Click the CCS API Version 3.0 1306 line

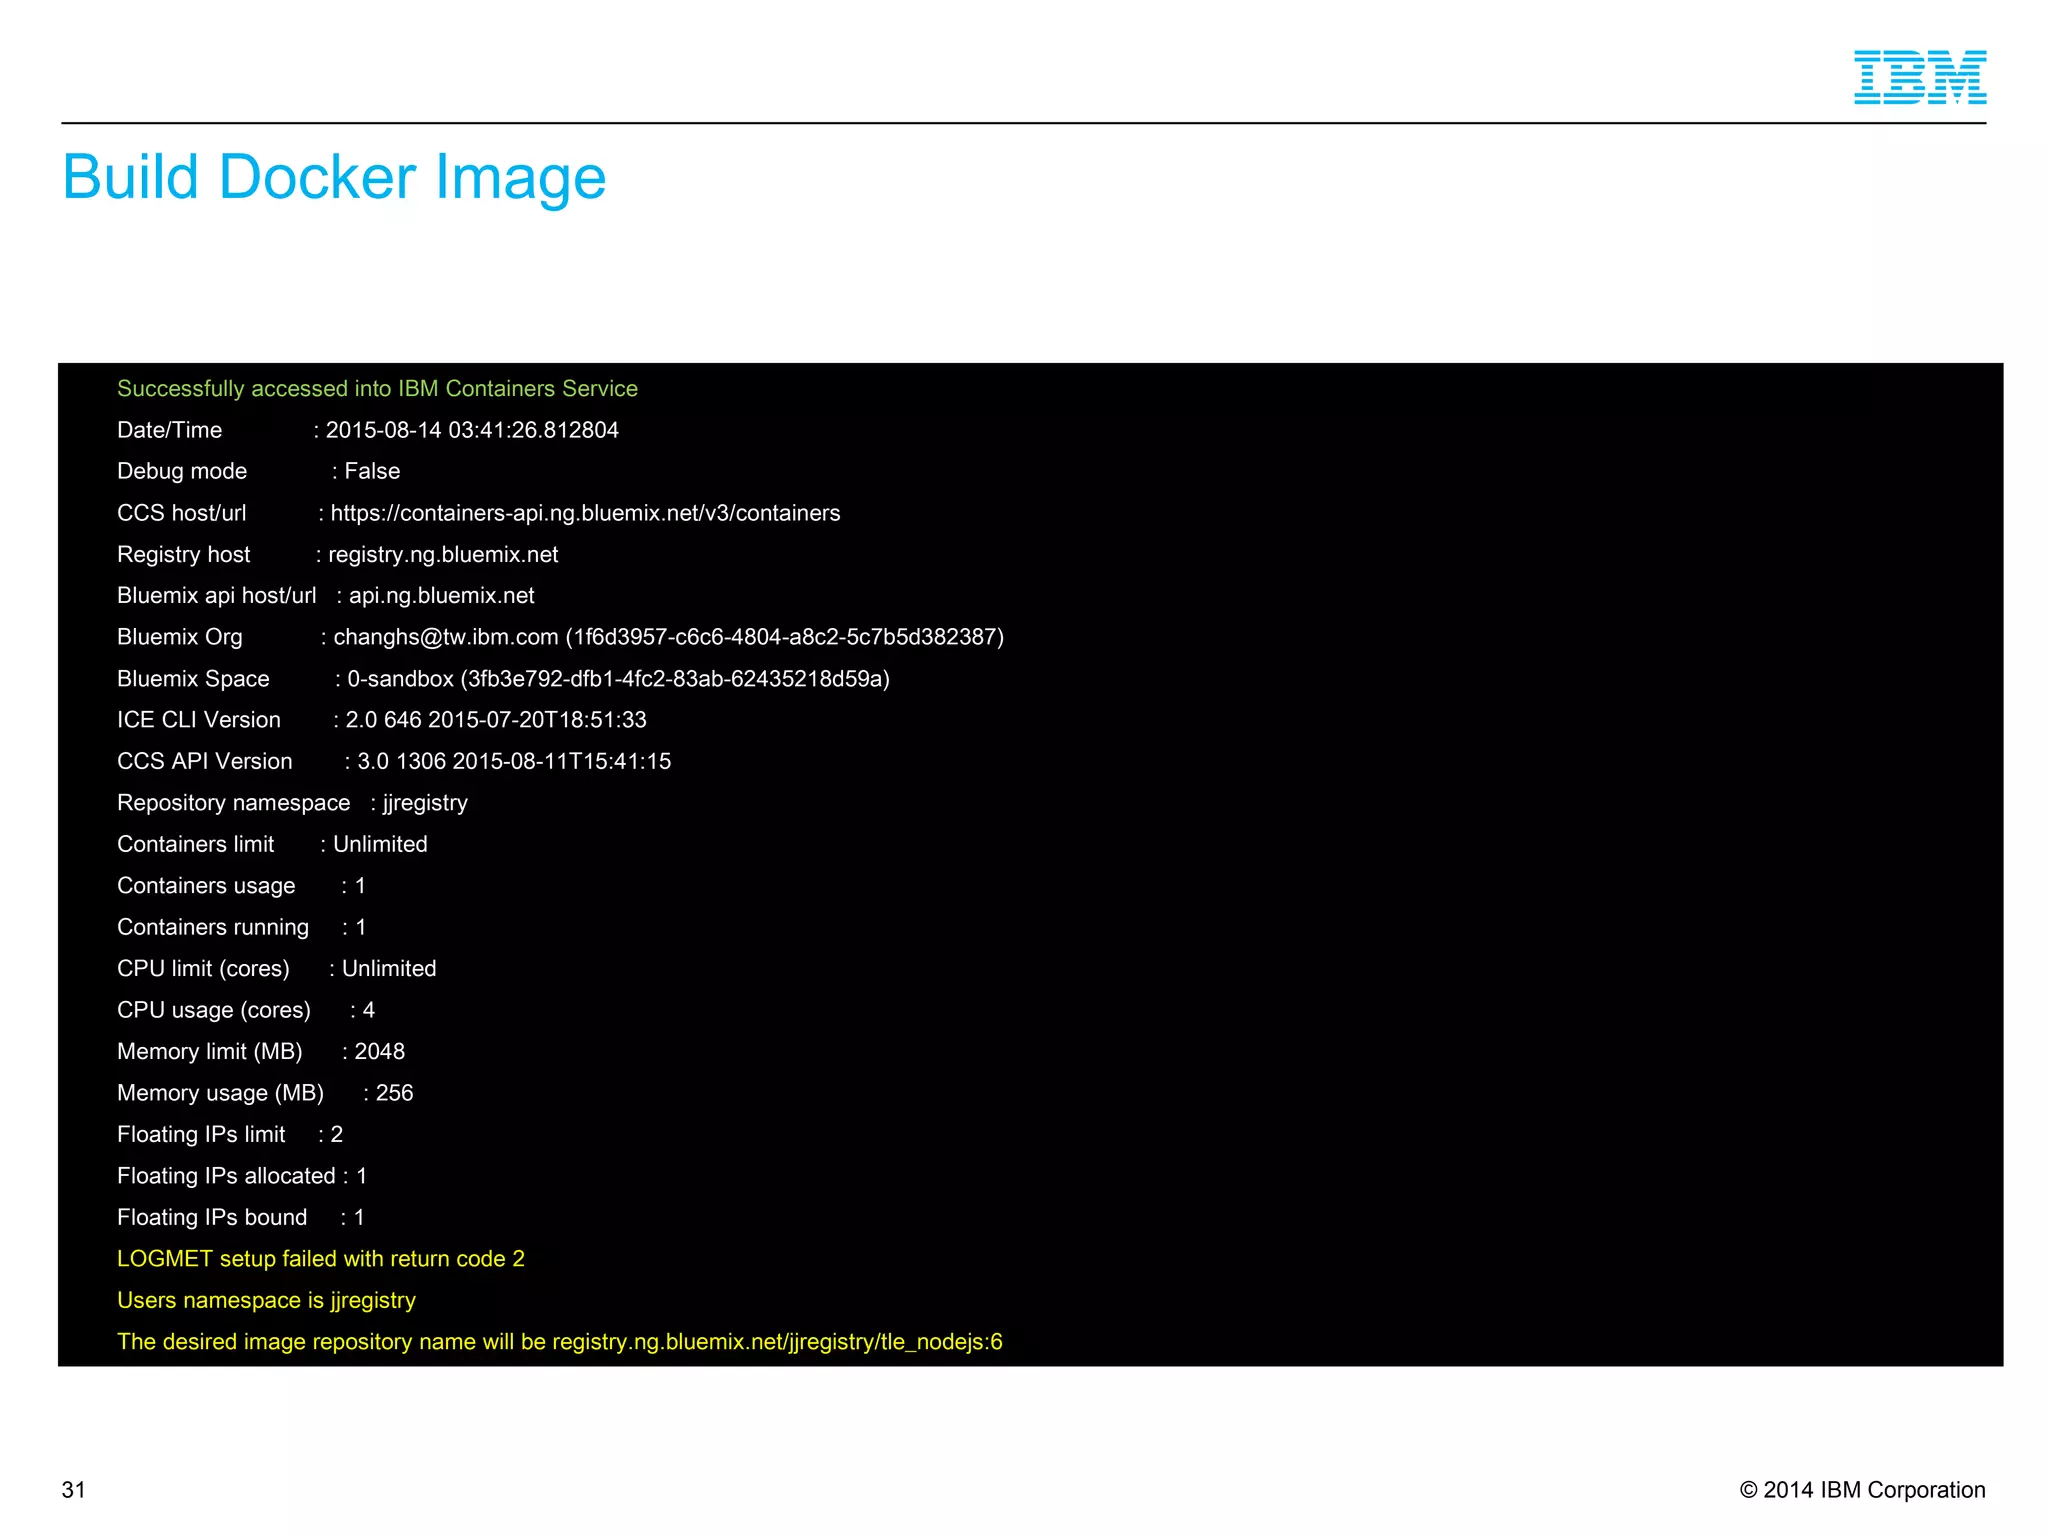pyautogui.click(x=394, y=762)
